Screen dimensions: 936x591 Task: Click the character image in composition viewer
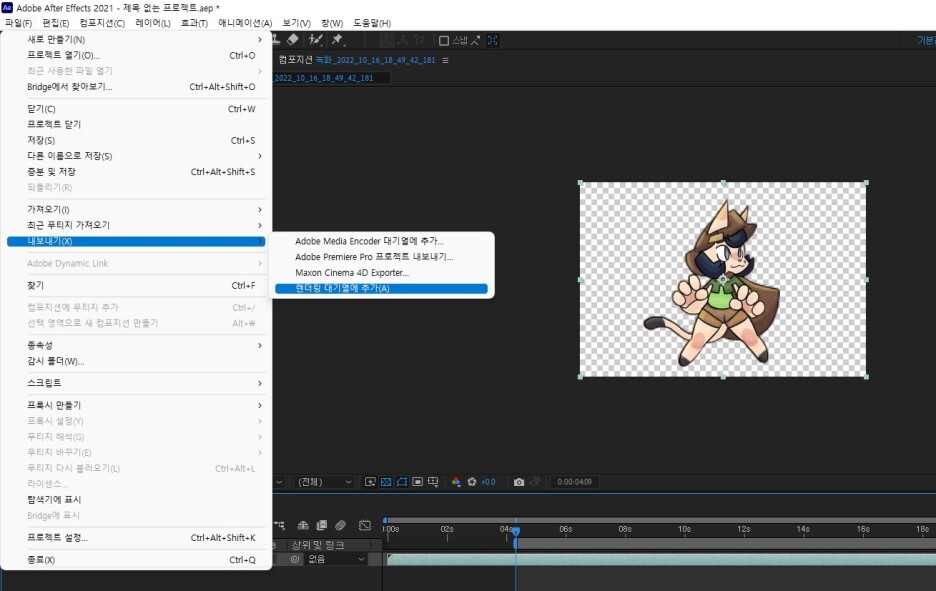point(712,285)
